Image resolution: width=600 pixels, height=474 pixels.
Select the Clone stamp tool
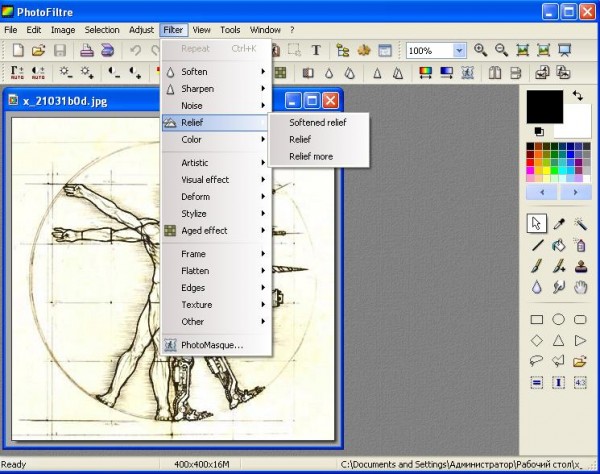[580, 266]
